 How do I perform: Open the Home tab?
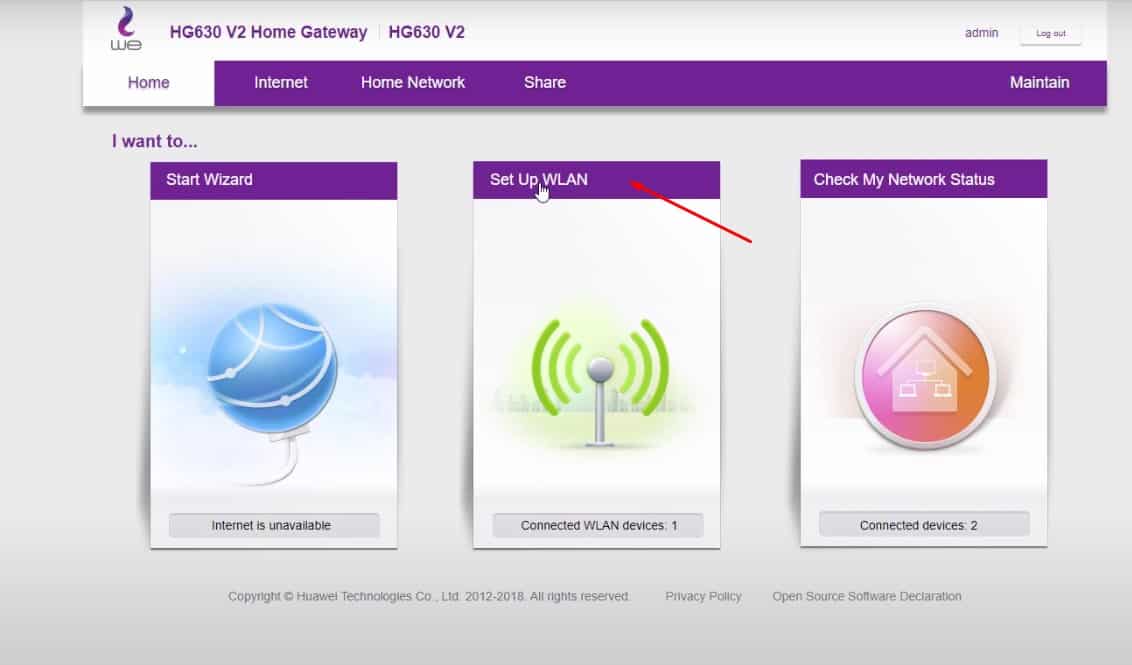pyautogui.click(x=149, y=82)
